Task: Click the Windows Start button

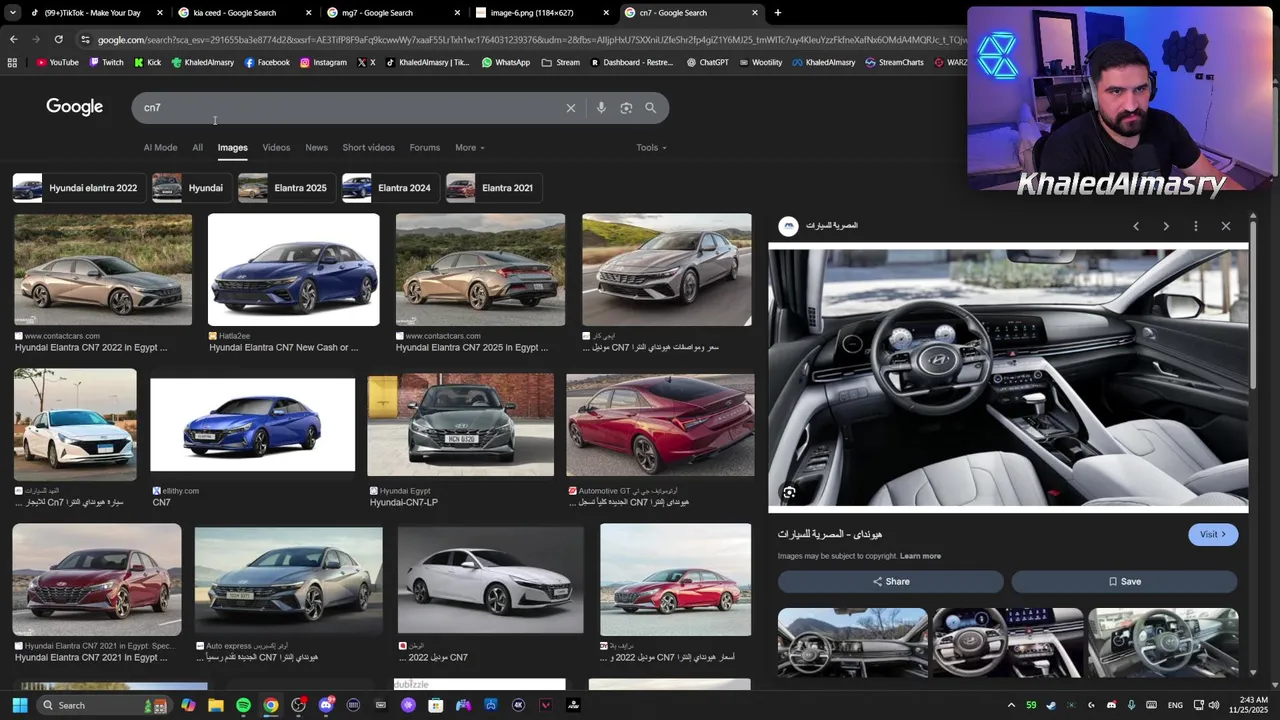Action: click(x=19, y=705)
